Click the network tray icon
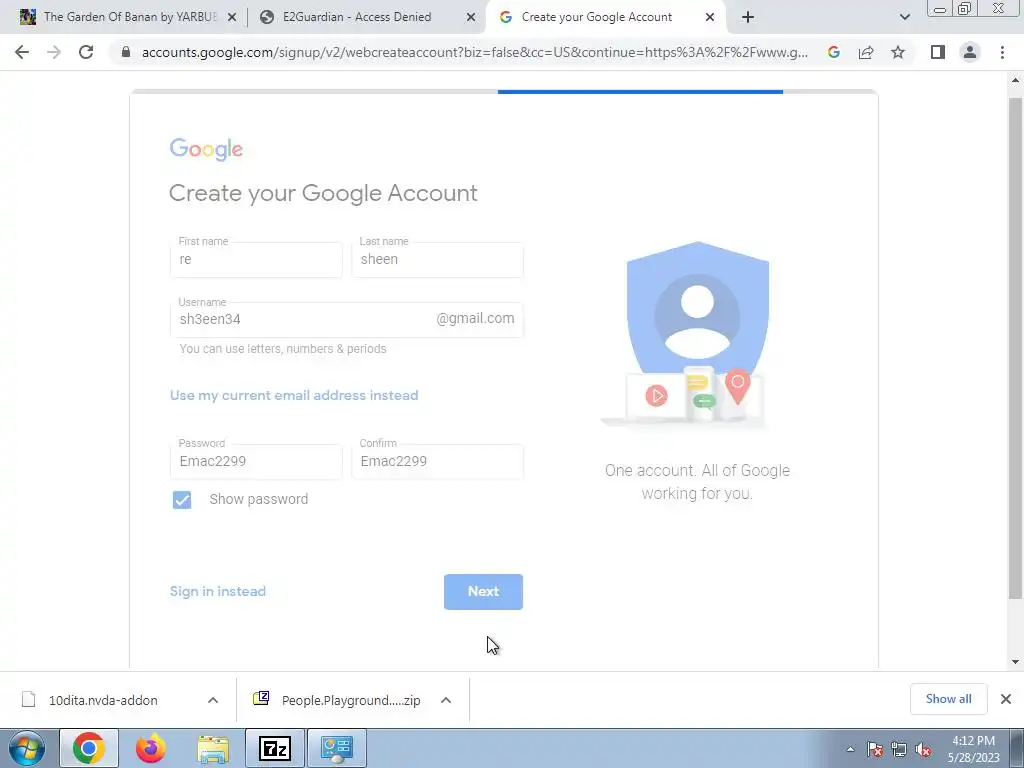1024x768 pixels. coord(899,749)
